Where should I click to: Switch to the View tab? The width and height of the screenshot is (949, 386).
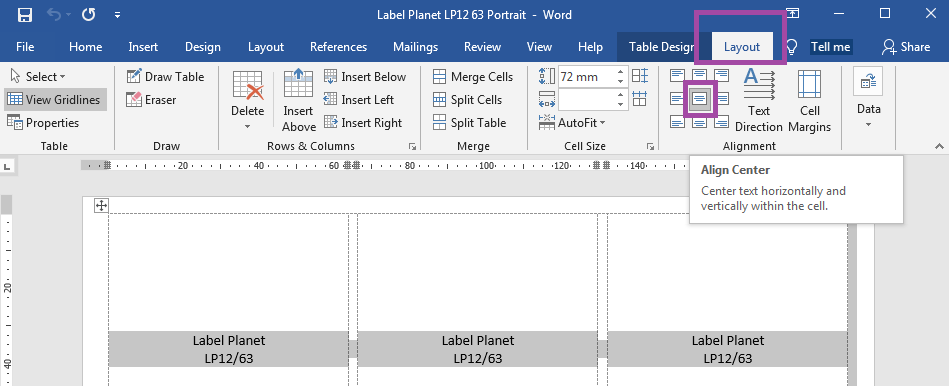coord(539,47)
